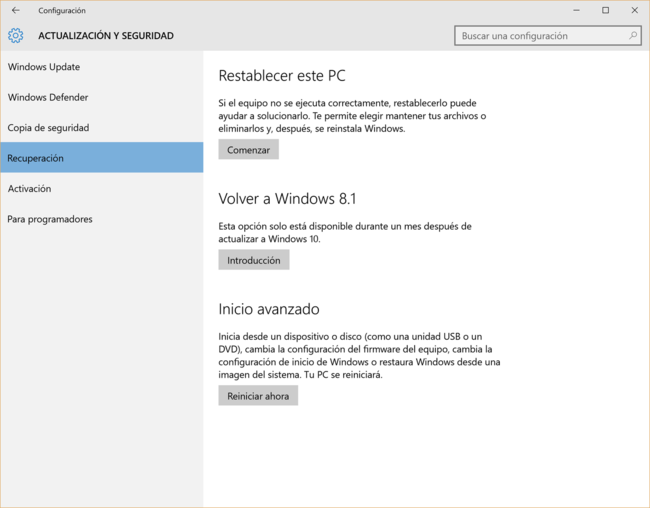The width and height of the screenshot is (650, 508).
Task: Click the magnifier search icon
Action: pyautogui.click(x=633, y=36)
